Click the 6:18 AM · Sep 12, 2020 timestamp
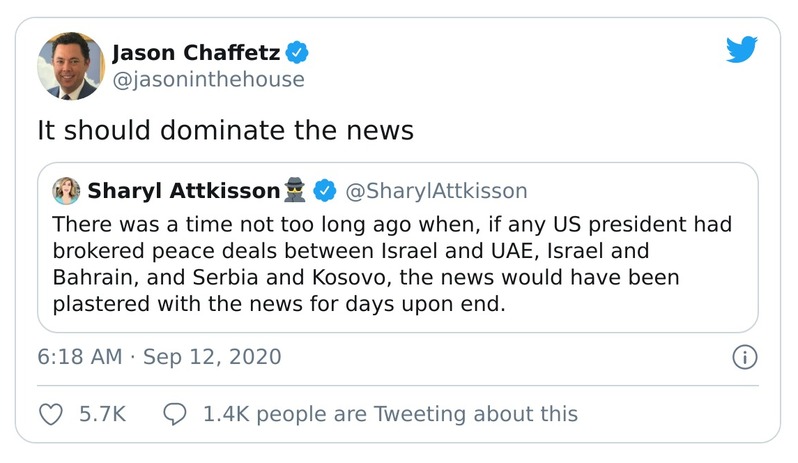 159,357
